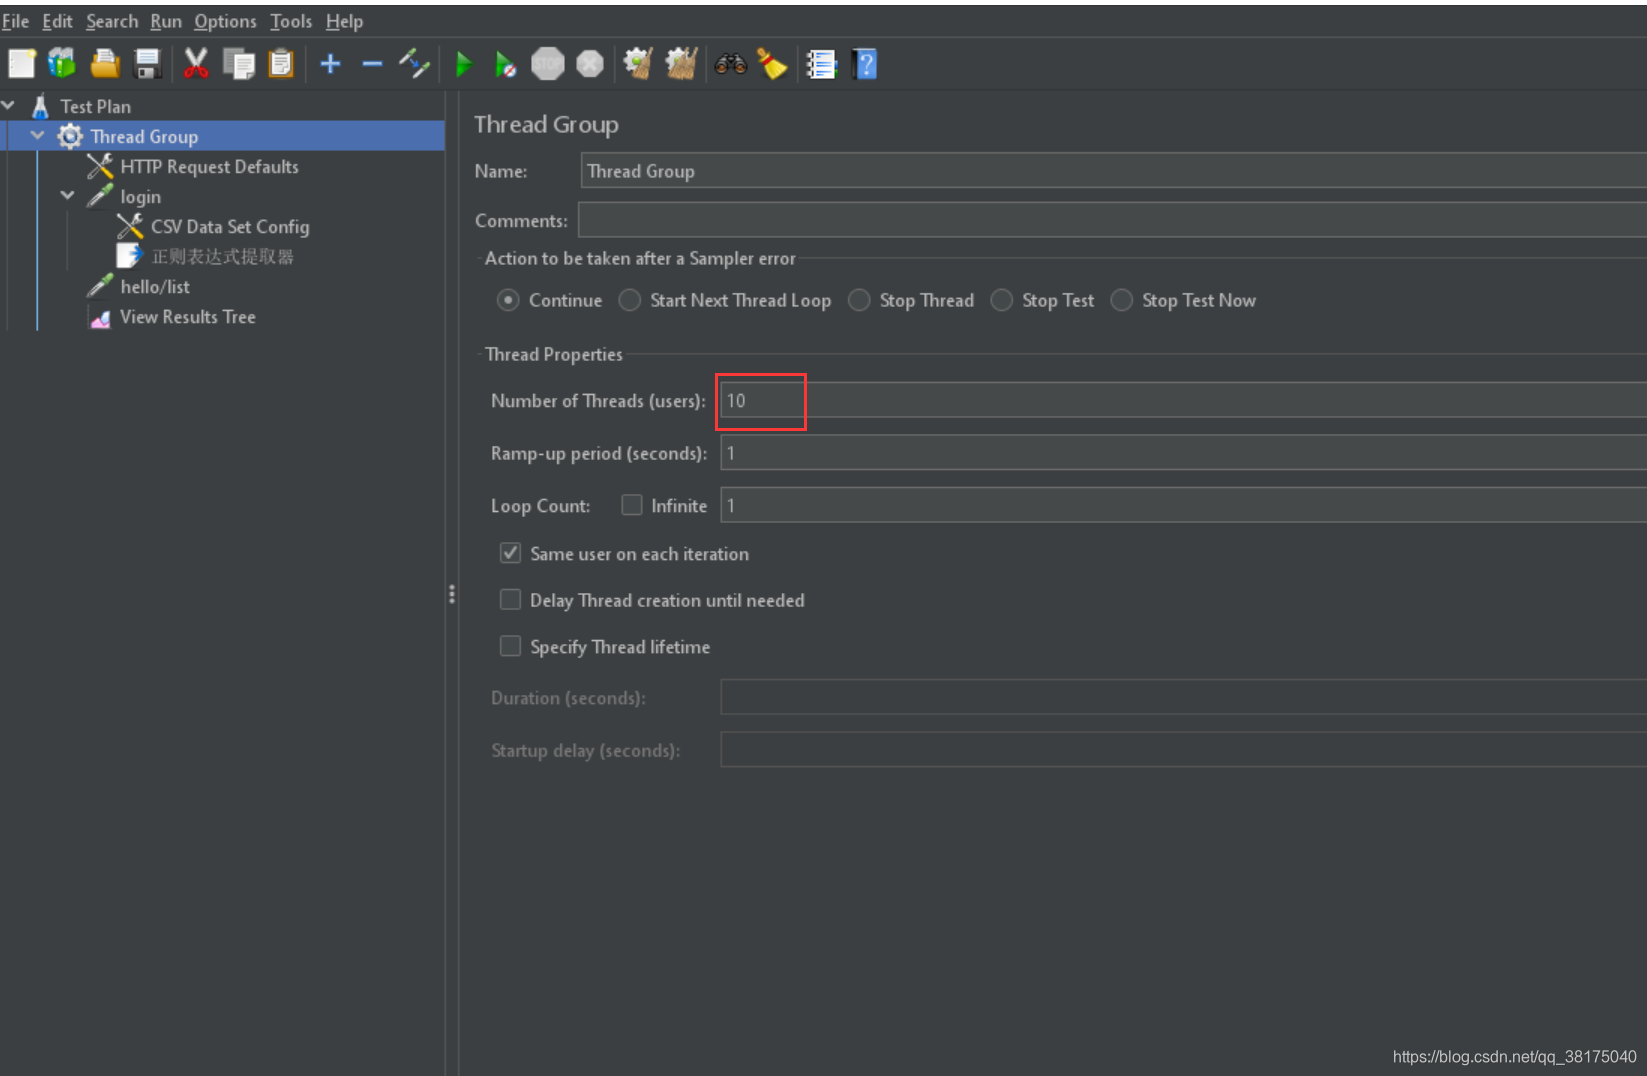Select Thread Group tree item
The height and width of the screenshot is (1076, 1647).
click(x=144, y=136)
